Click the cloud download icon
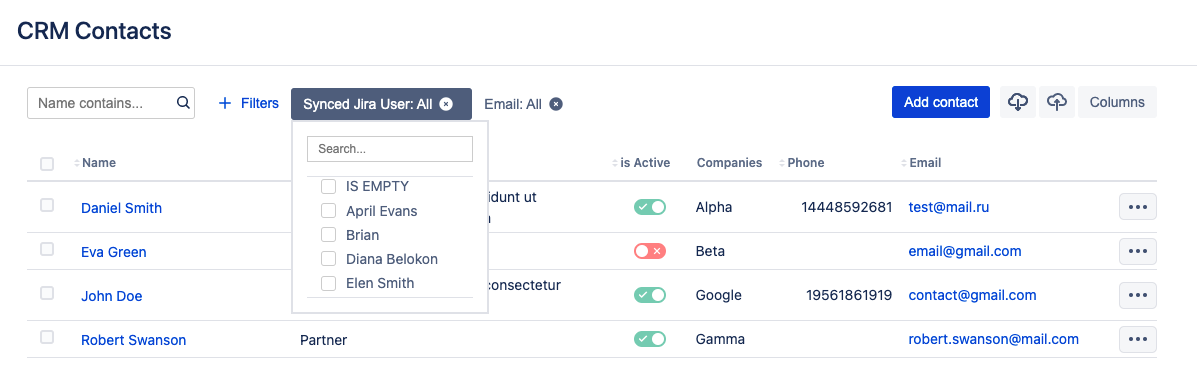 (x=1018, y=102)
